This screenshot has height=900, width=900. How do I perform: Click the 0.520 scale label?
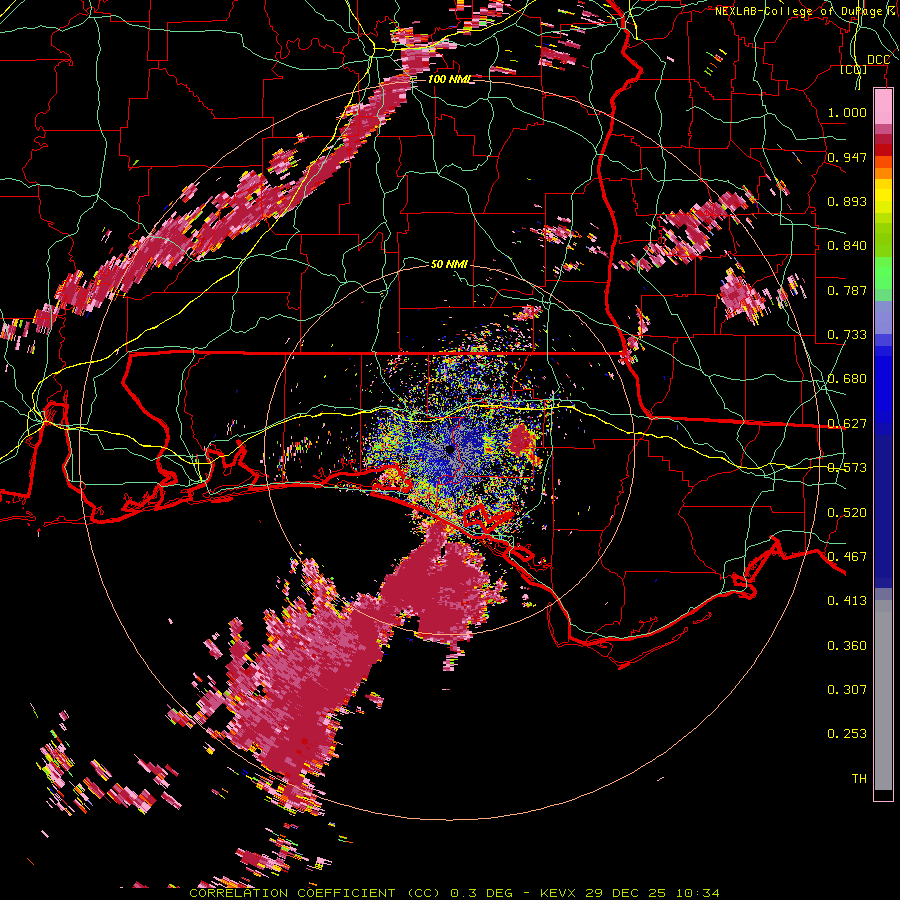coord(847,512)
